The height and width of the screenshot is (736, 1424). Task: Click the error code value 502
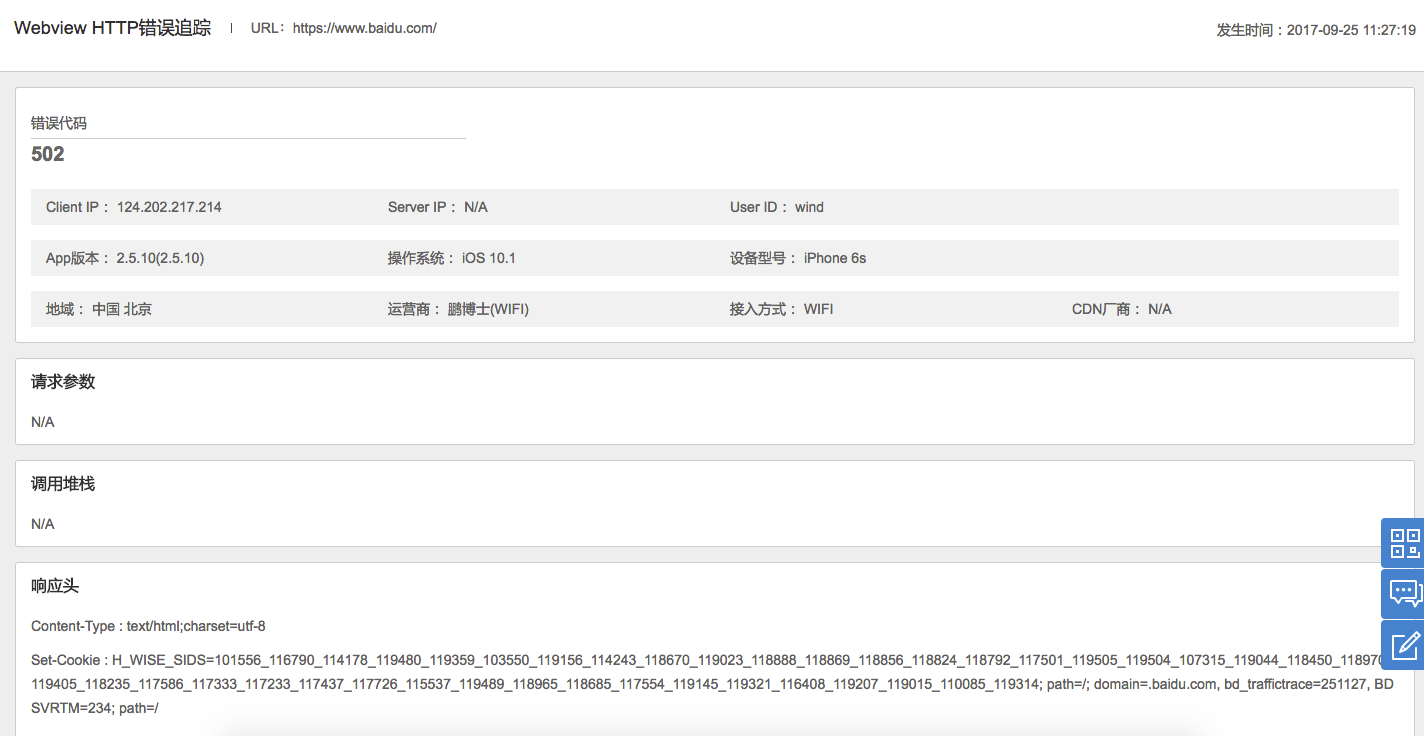(x=48, y=154)
